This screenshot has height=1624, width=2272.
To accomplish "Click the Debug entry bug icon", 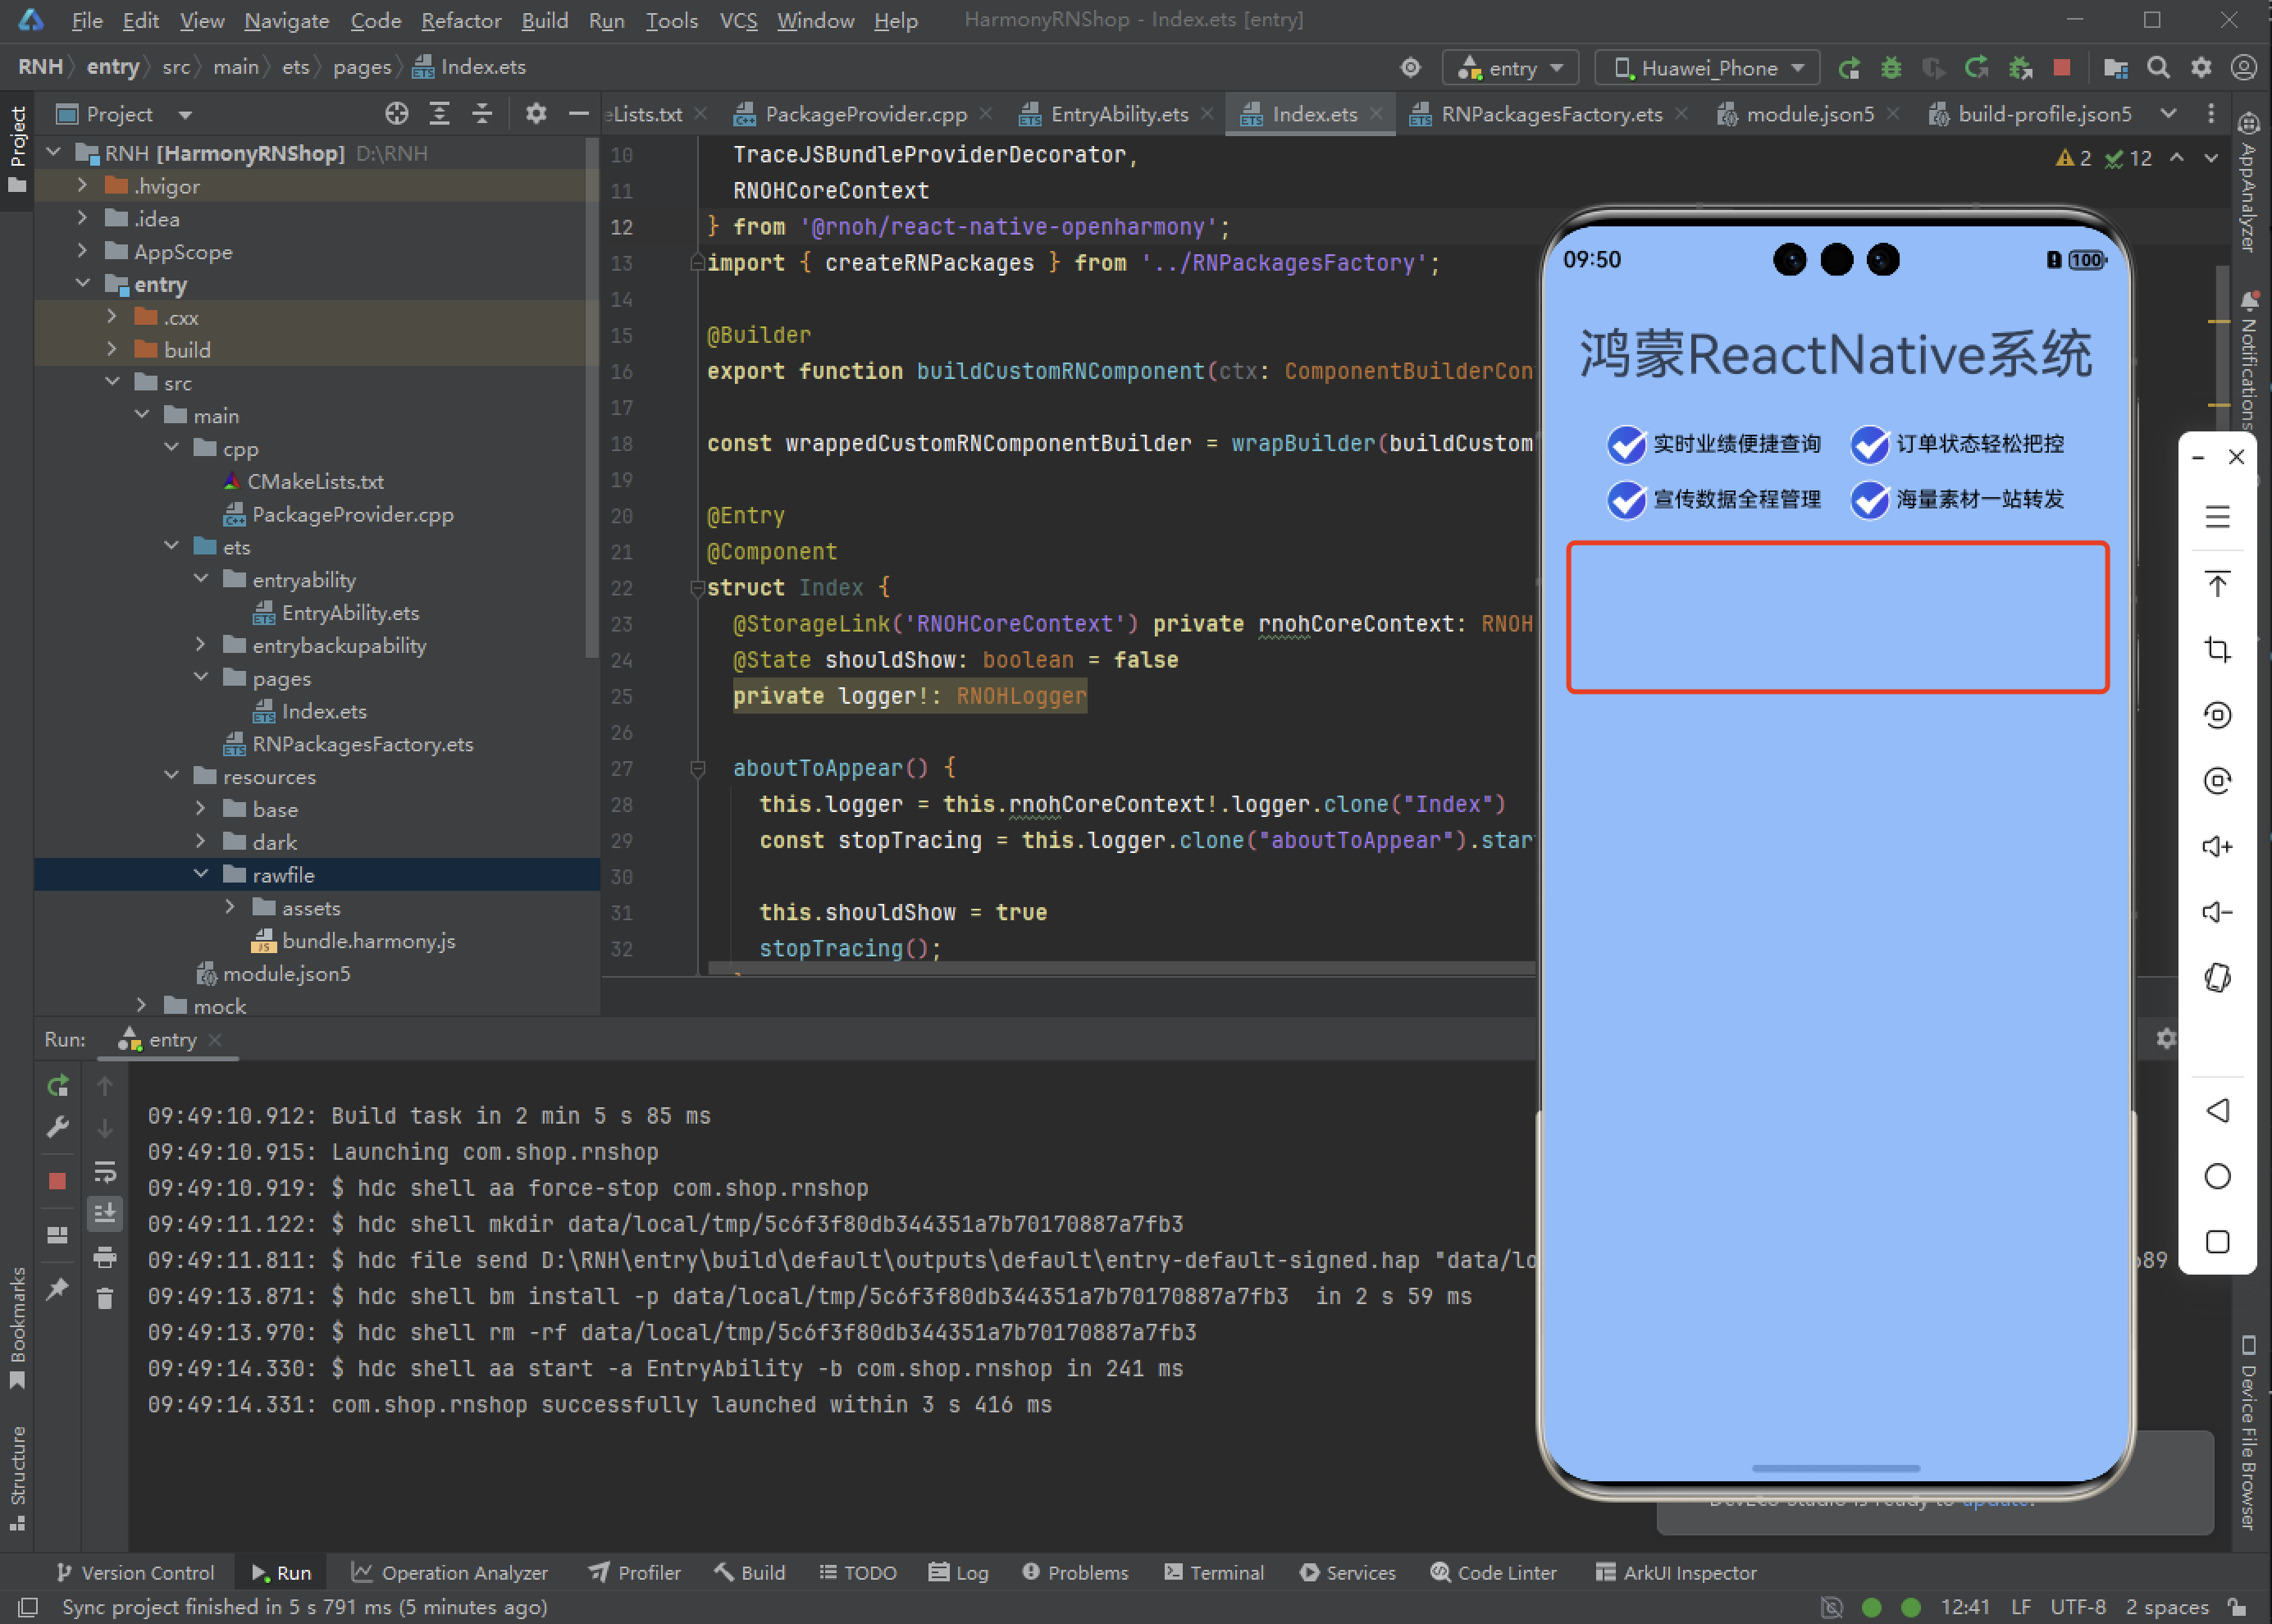I will [x=1891, y=68].
